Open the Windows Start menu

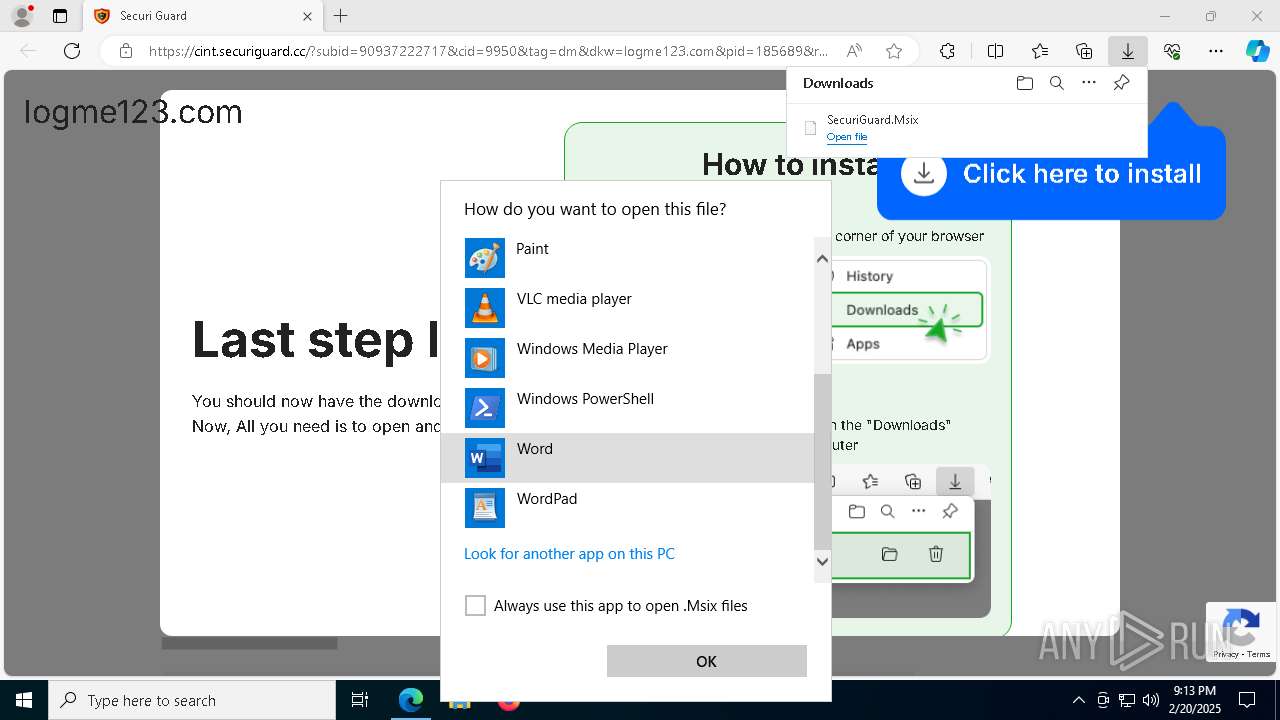(24, 700)
